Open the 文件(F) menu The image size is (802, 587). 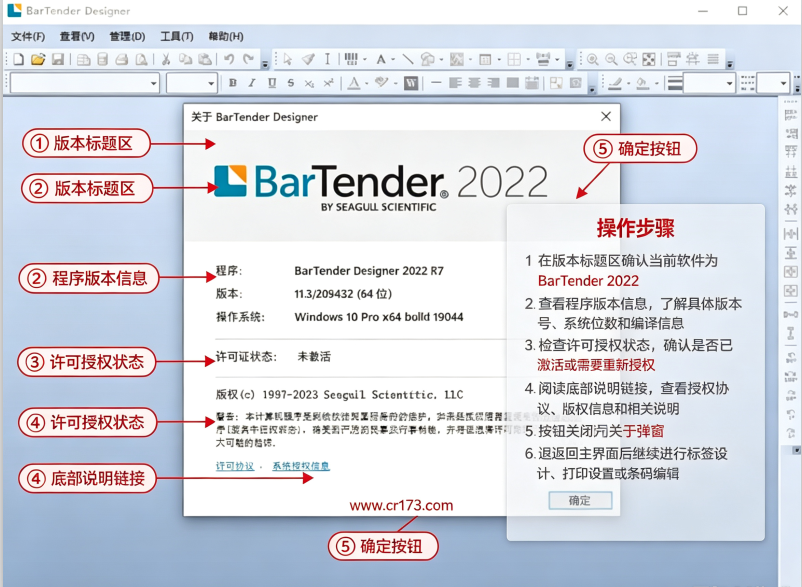click(x=28, y=36)
